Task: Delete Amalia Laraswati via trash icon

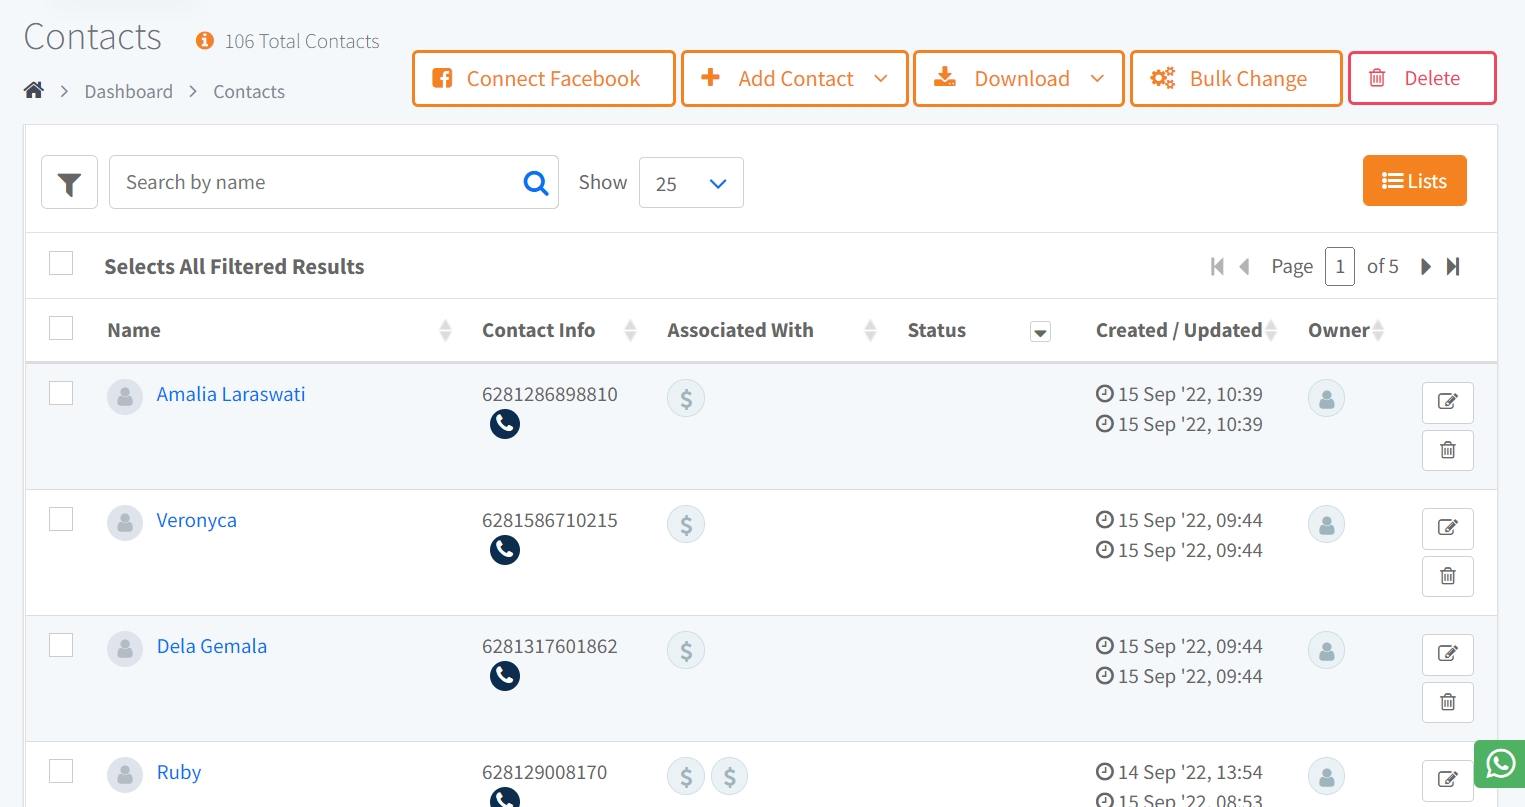Action: click(1448, 450)
